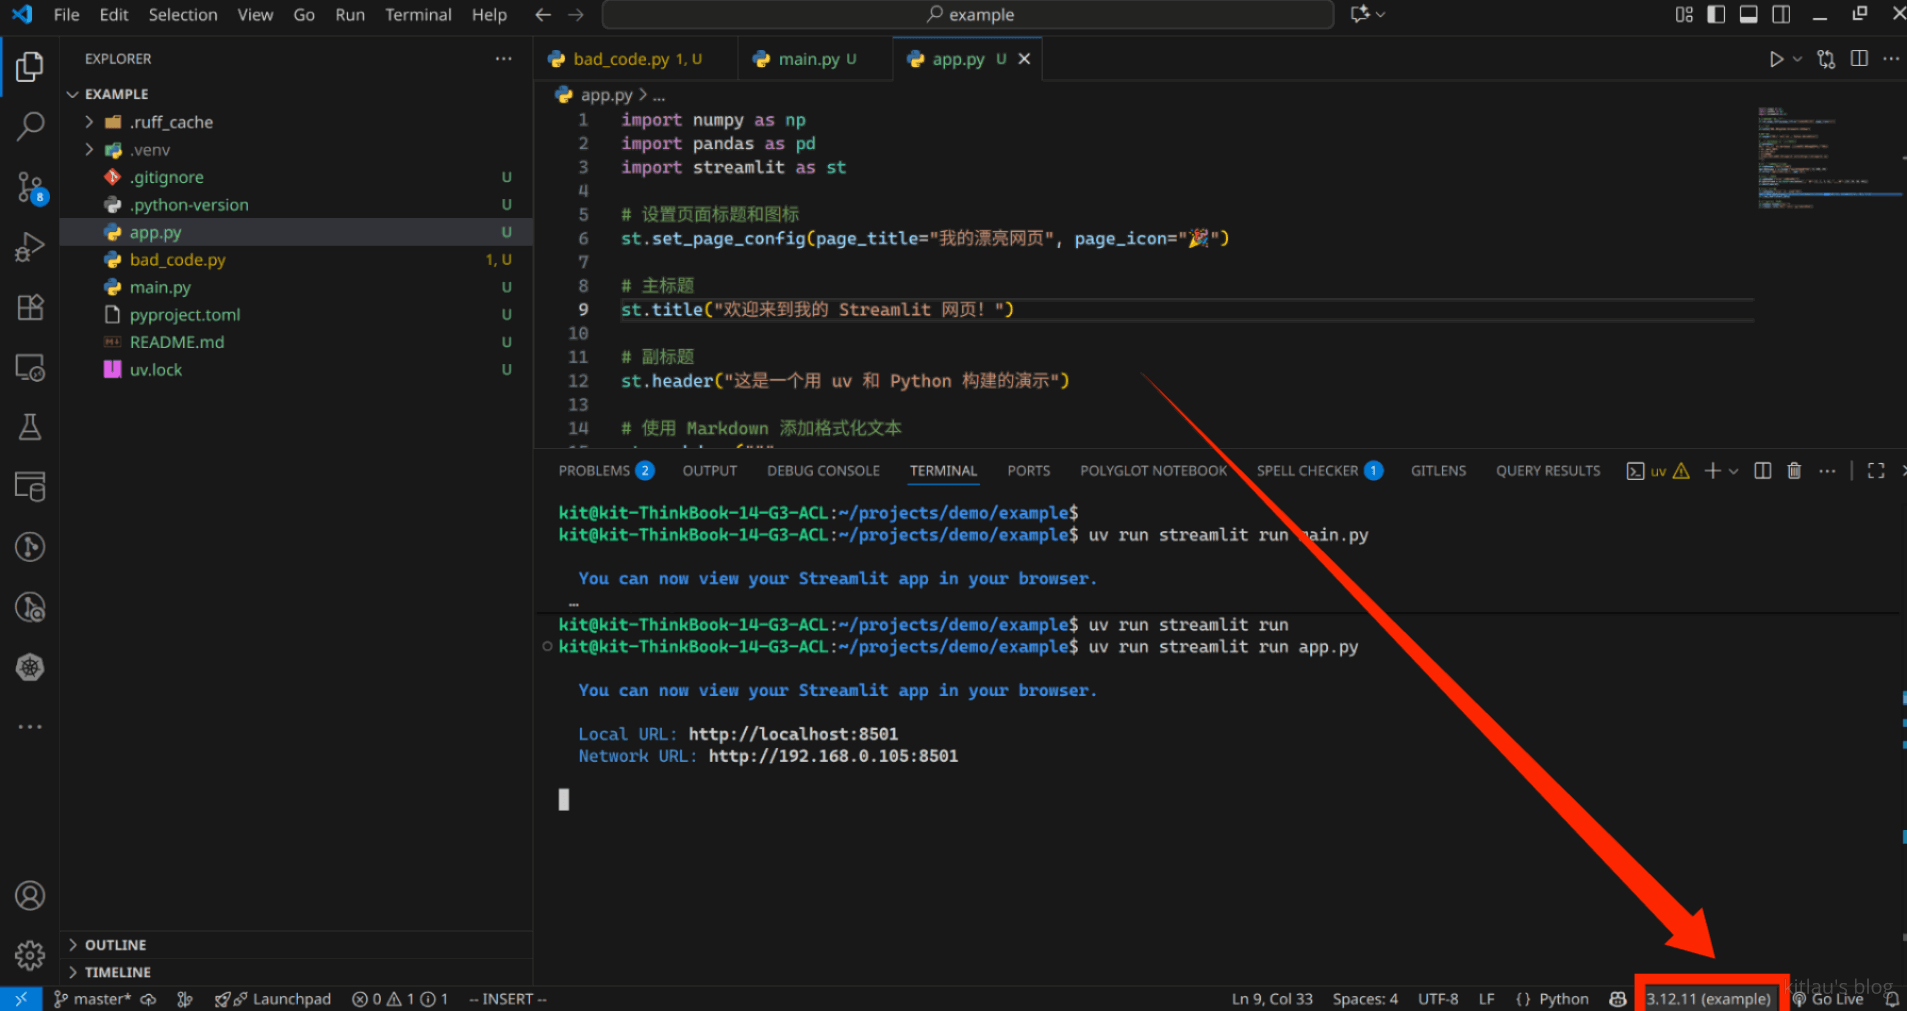The width and height of the screenshot is (1907, 1011).
Task: Open Source Control view with 8 changes
Action: tap(30, 187)
